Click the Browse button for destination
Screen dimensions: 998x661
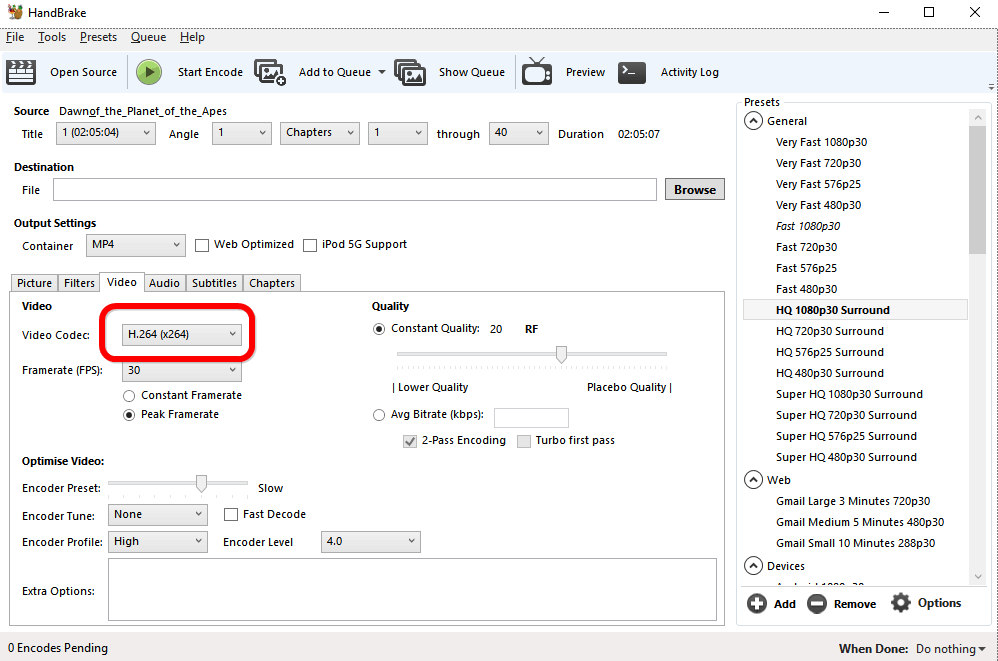point(695,189)
